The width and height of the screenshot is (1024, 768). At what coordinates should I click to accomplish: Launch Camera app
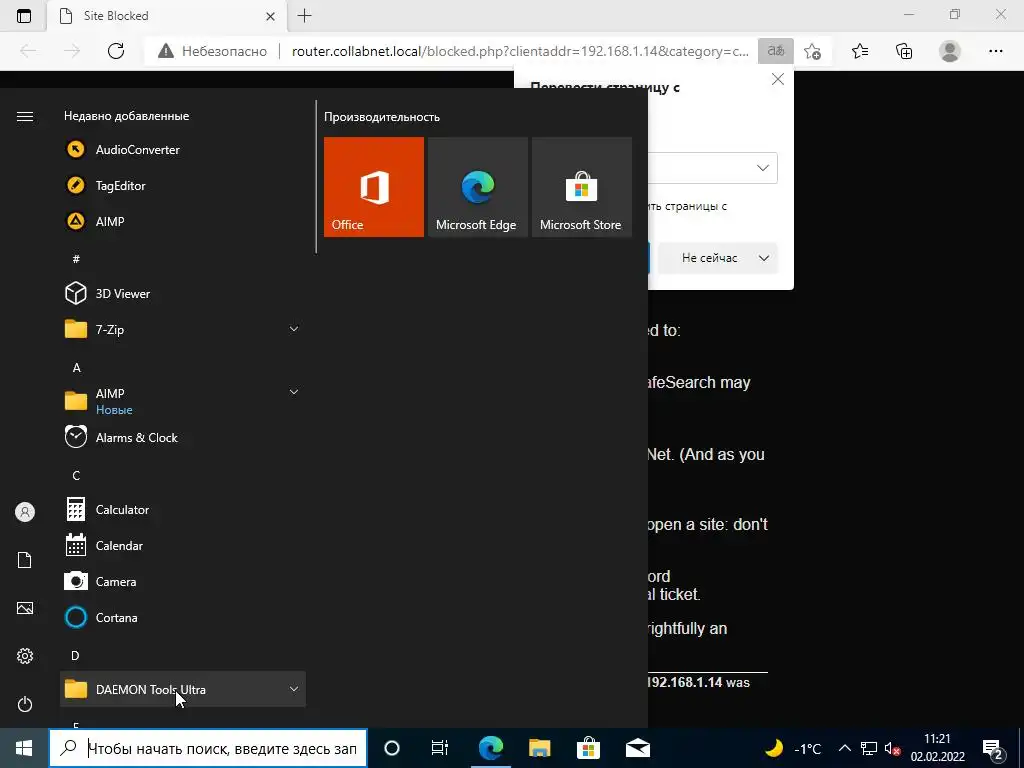[183, 581]
